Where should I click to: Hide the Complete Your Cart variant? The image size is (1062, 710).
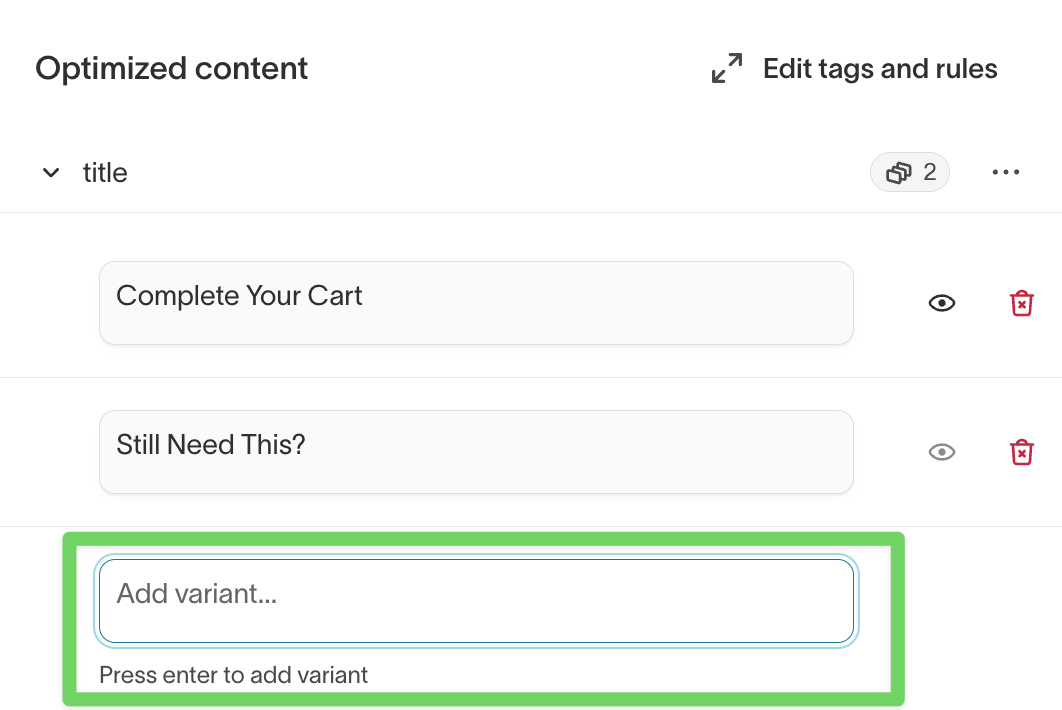[x=941, y=303]
